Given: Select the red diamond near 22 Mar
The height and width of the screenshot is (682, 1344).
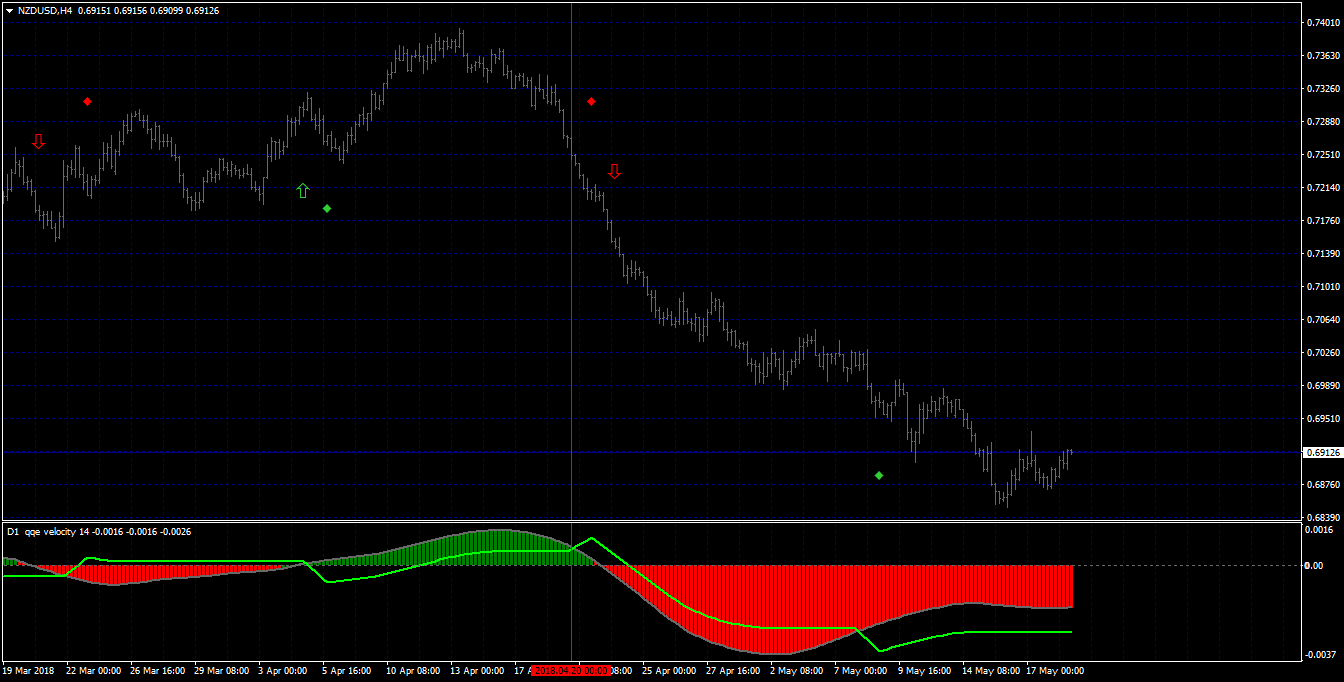Looking at the screenshot, I should point(88,102).
